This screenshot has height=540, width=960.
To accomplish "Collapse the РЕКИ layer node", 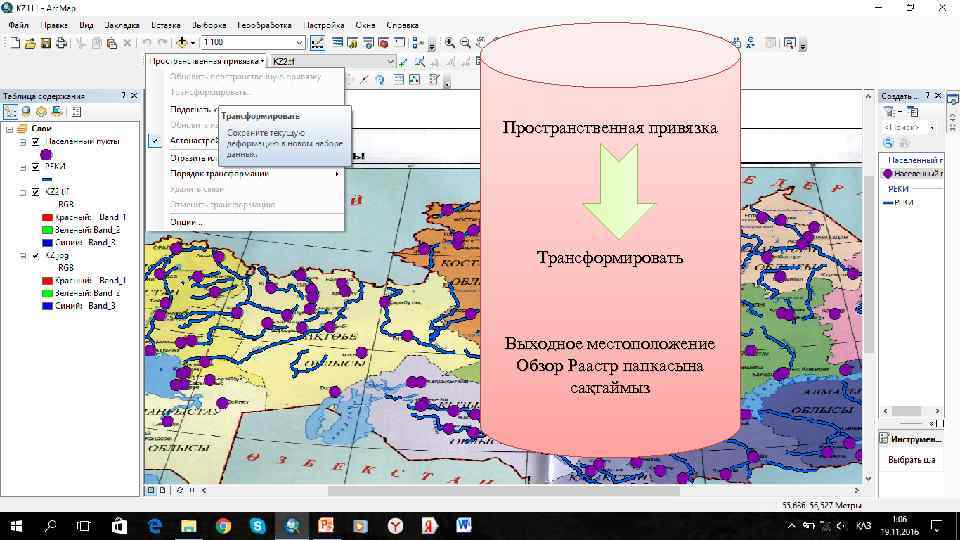I will point(23,167).
